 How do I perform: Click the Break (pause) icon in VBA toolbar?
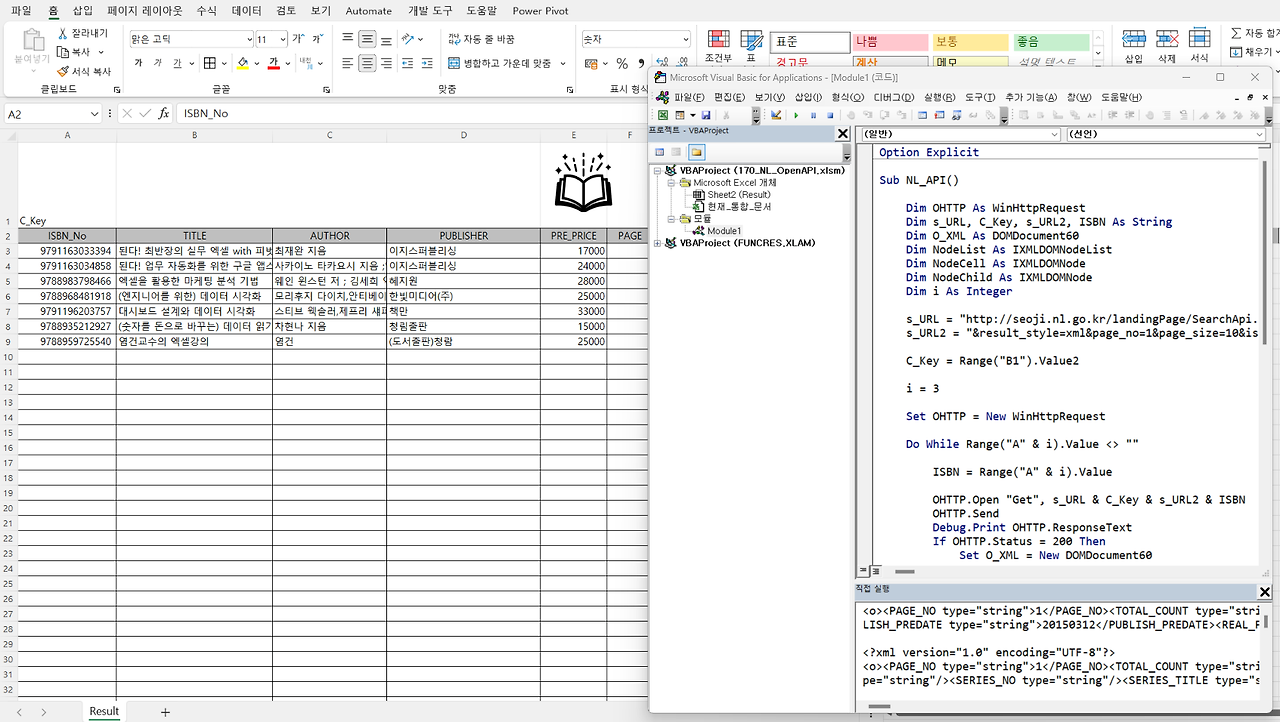pyautogui.click(x=813, y=116)
